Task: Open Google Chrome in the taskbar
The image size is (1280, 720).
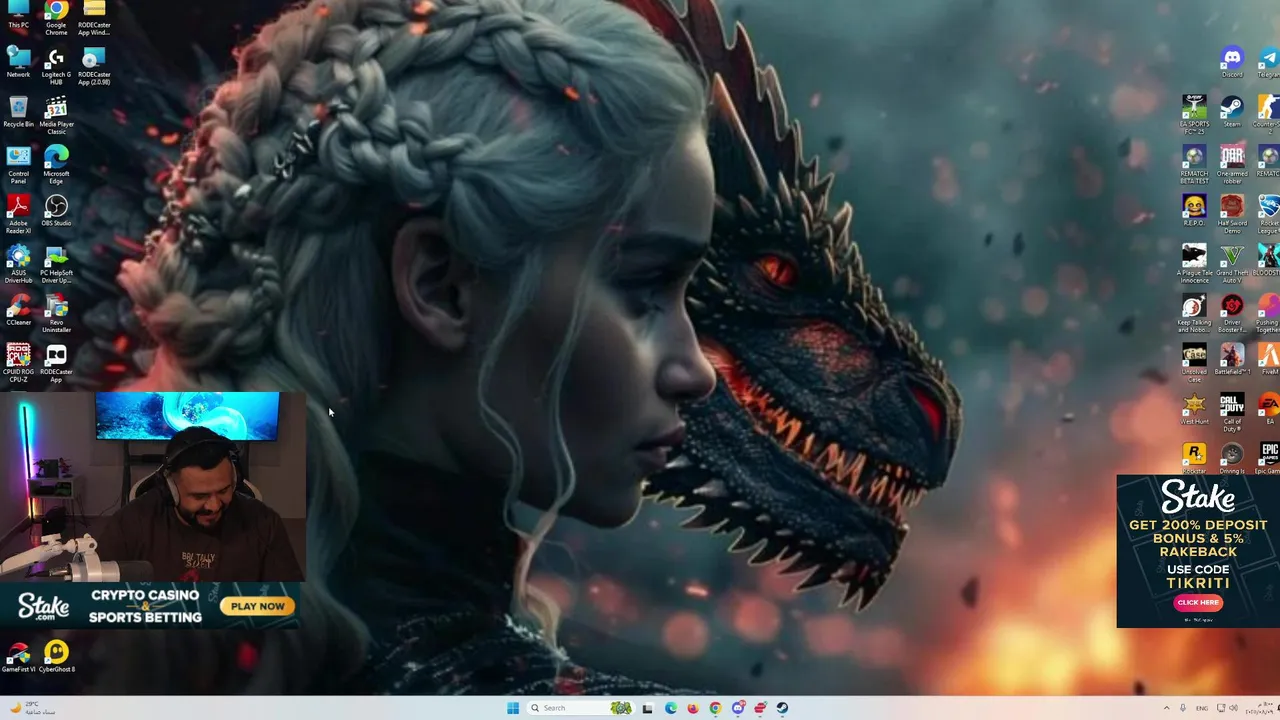Action: point(715,708)
